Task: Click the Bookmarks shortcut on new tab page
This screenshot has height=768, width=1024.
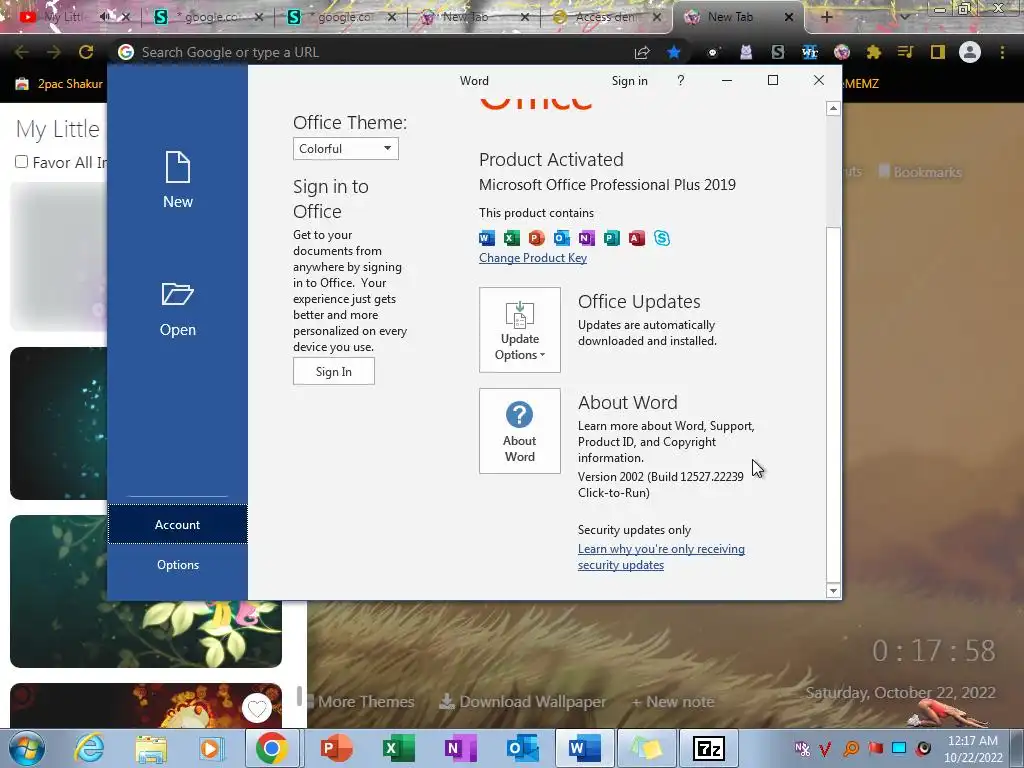Action: point(920,172)
